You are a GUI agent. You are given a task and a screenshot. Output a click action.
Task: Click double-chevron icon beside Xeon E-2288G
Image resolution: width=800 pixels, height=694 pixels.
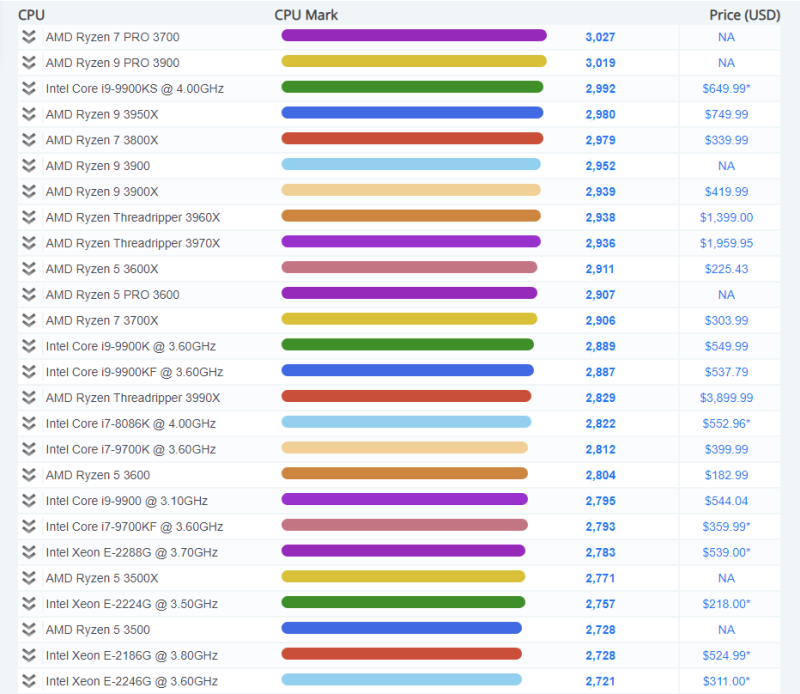click(x=29, y=552)
